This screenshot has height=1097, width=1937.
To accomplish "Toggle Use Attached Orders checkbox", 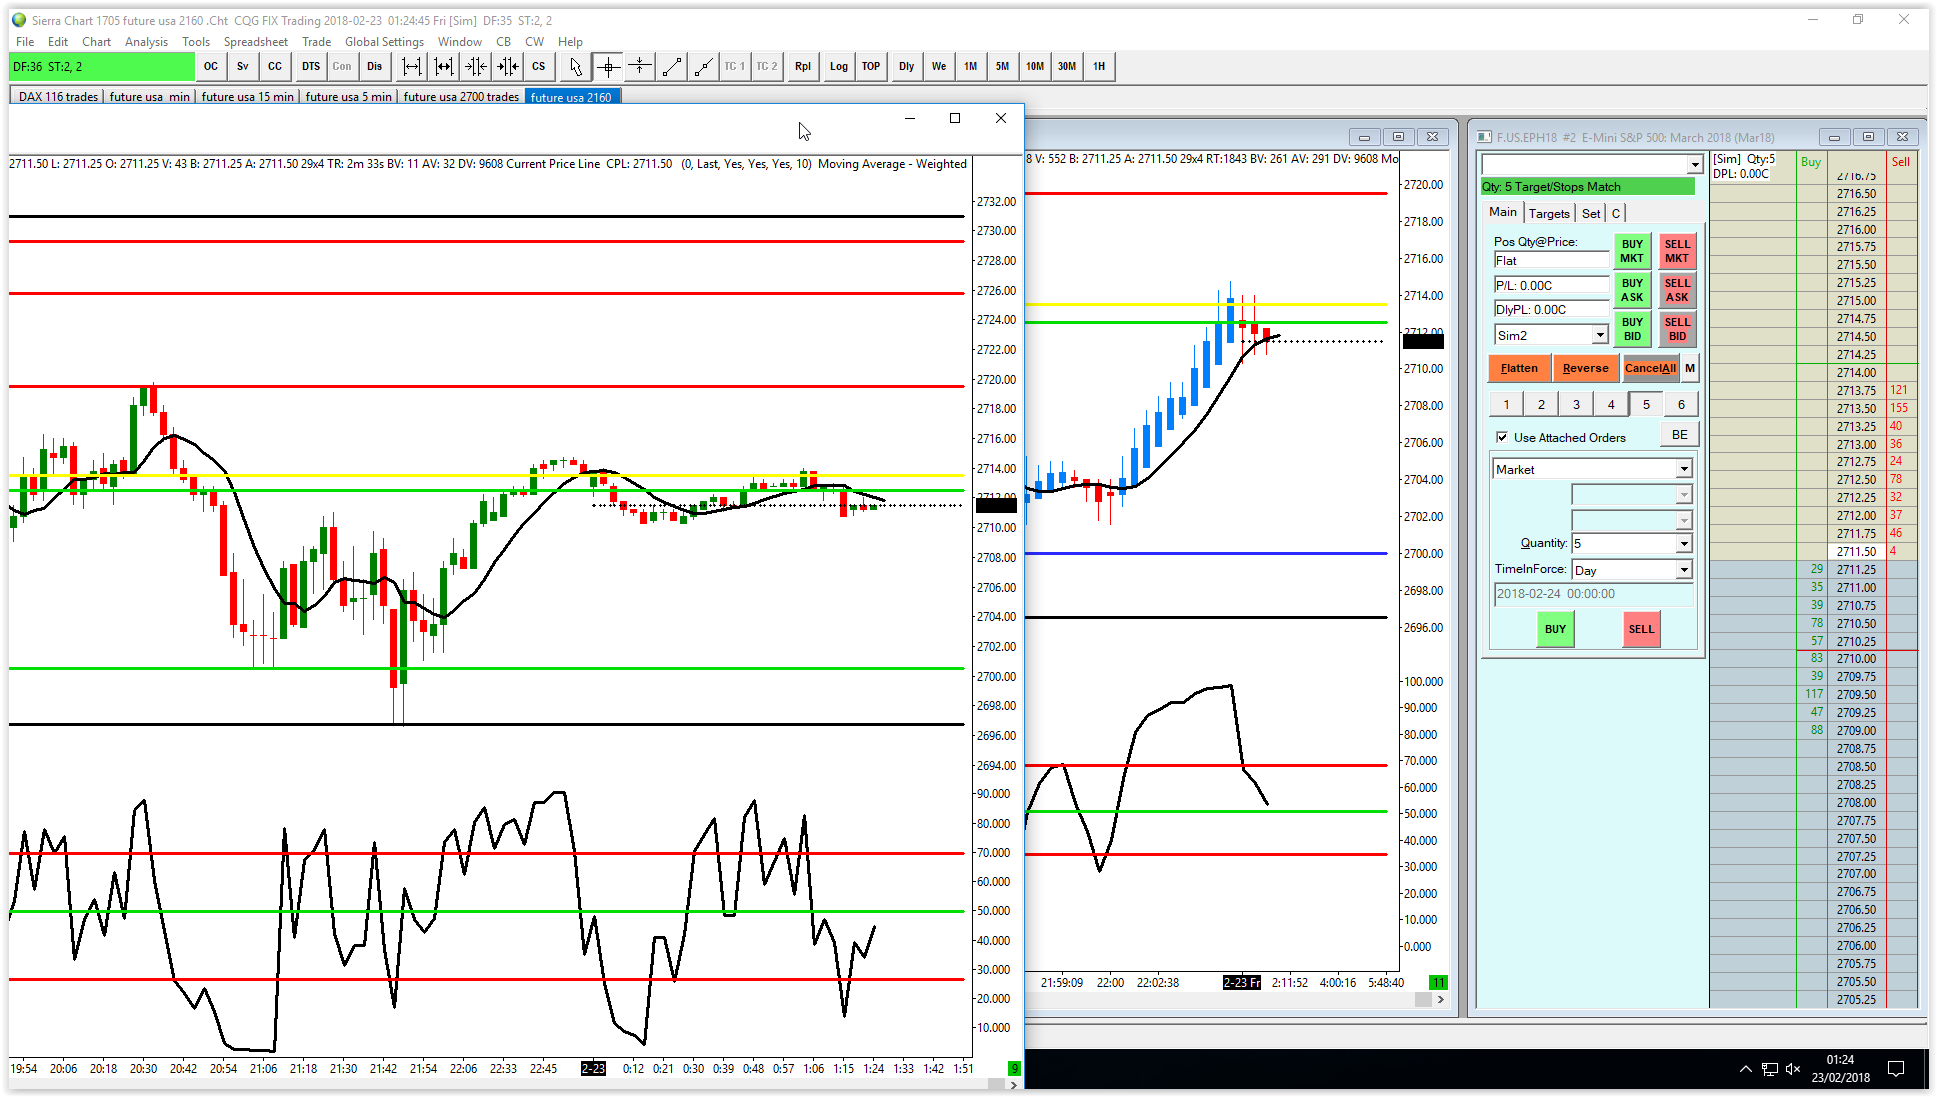I will [1502, 437].
